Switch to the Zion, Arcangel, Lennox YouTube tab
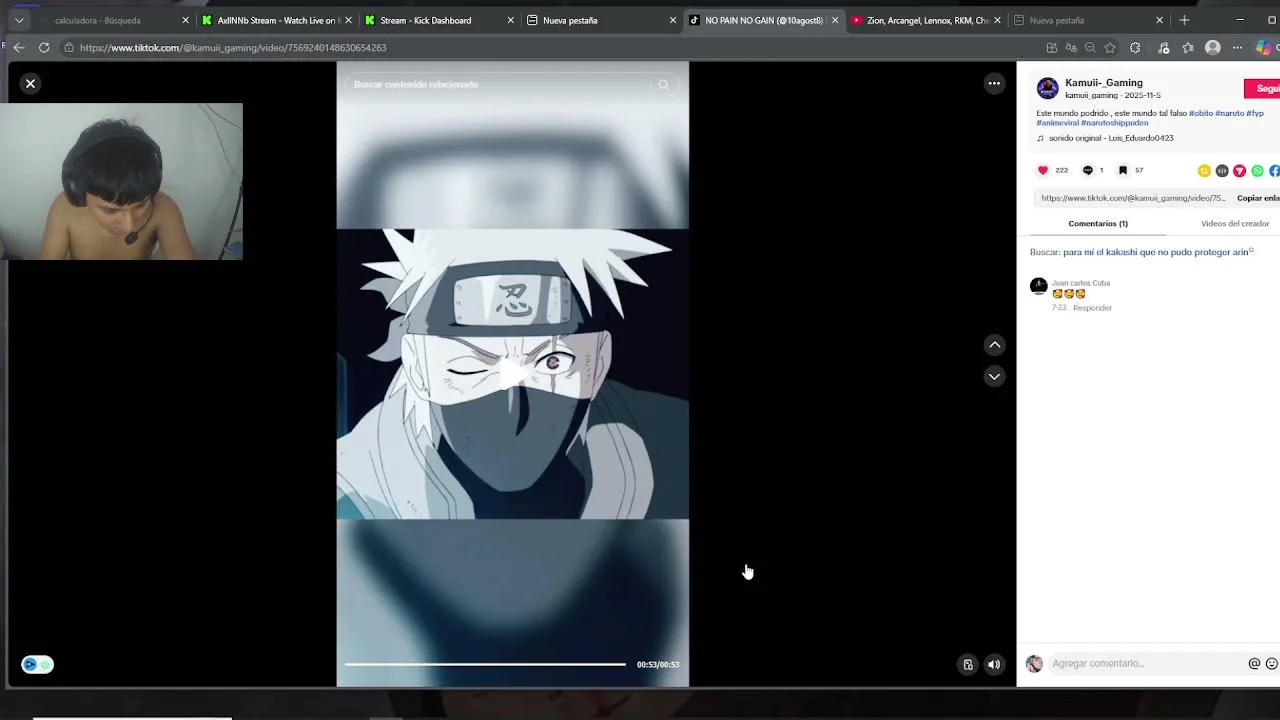The image size is (1280, 720). point(927,20)
